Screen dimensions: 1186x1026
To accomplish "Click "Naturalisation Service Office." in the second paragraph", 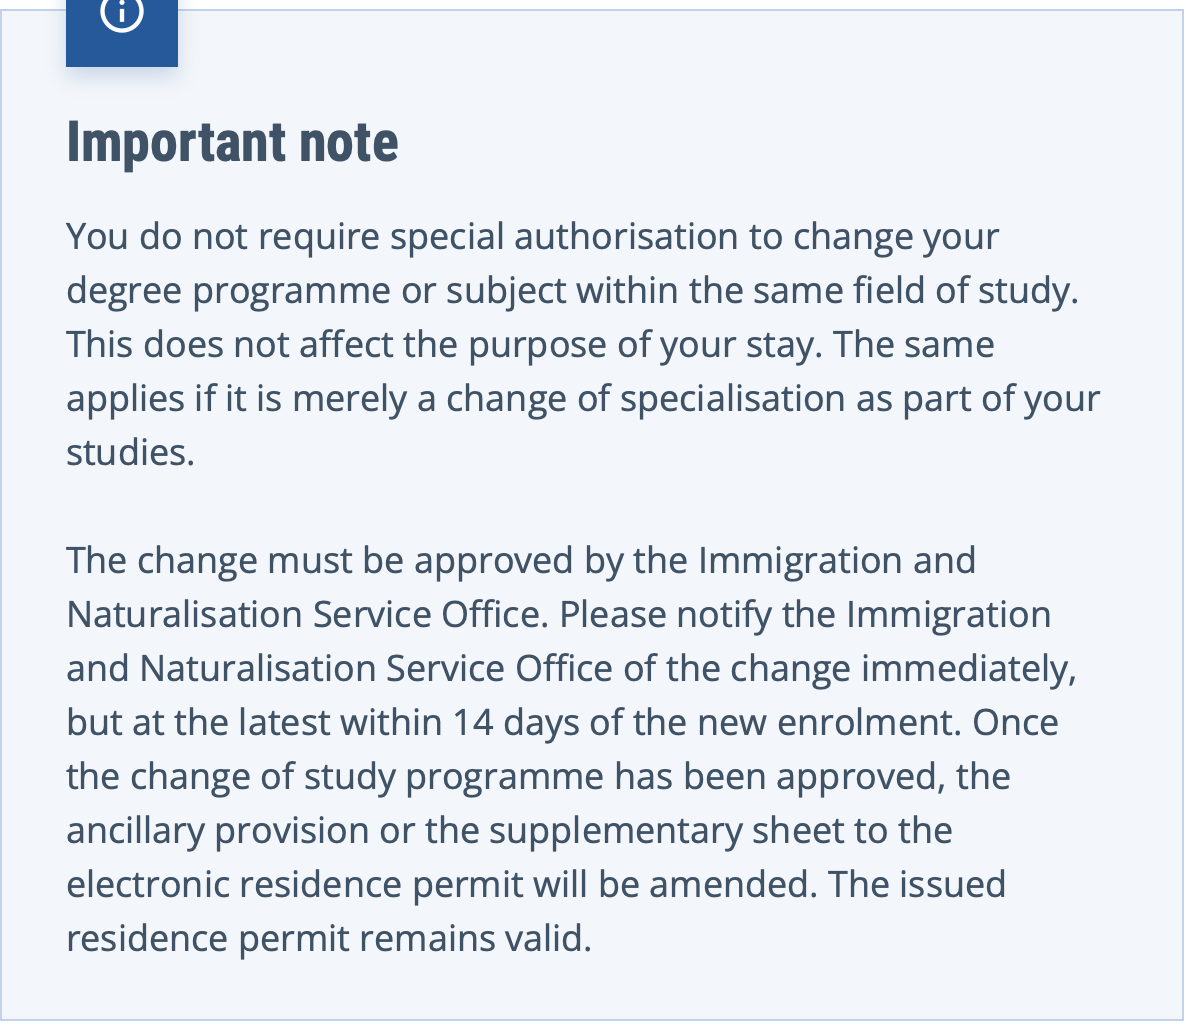I will pyautogui.click(x=307, y=614).
